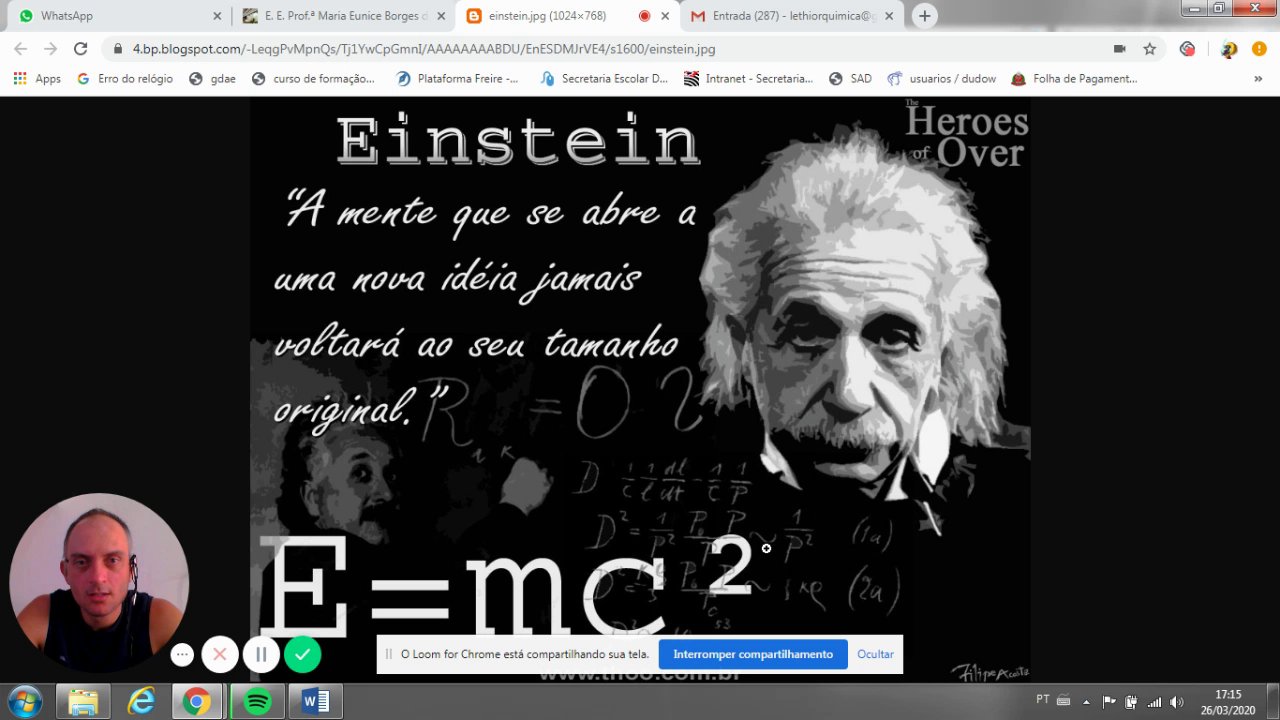Open the Apps bookmarks shortcut

pos(37,78)
